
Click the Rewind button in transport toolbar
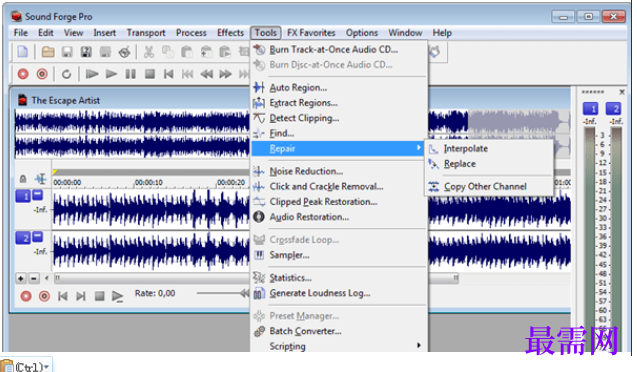tap(206, 74)
